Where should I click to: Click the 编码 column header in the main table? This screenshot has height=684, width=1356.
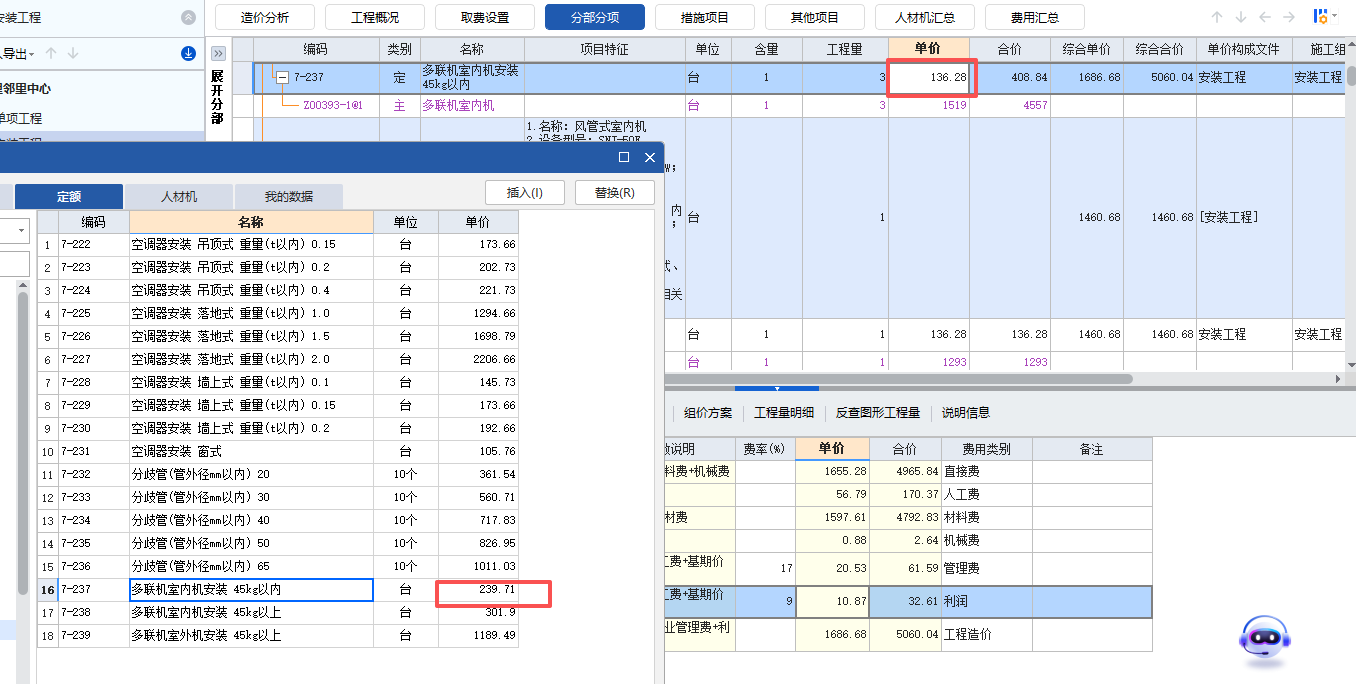click(315, 49)
